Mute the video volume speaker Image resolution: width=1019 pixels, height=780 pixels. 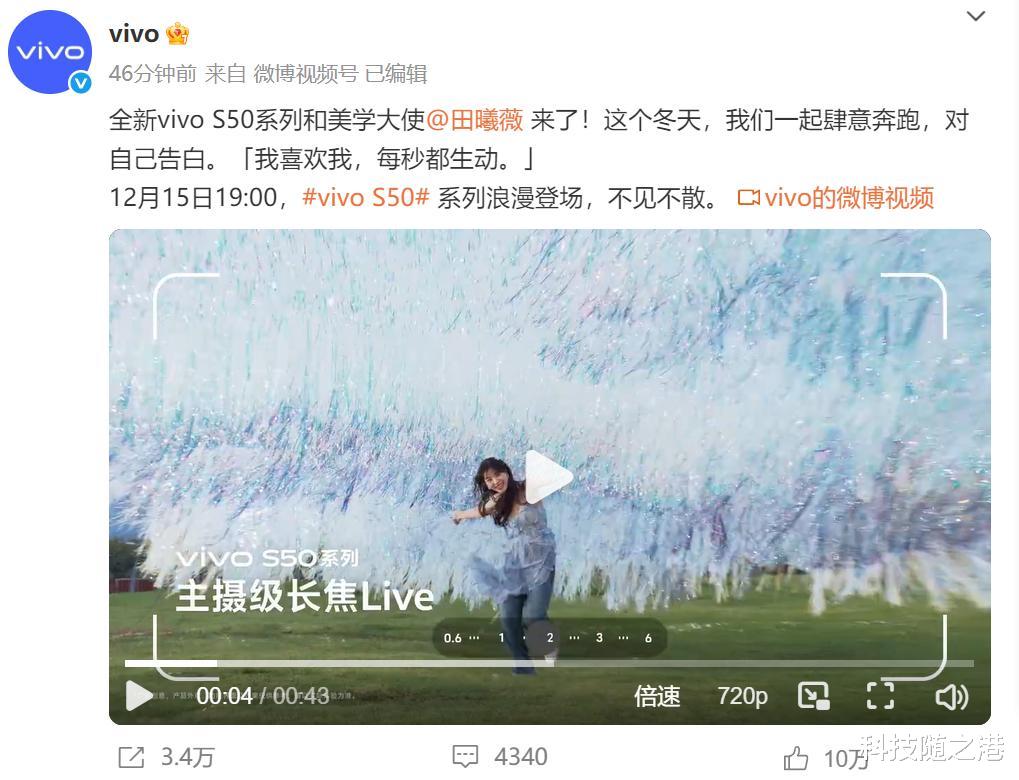[x=952, y=697]
